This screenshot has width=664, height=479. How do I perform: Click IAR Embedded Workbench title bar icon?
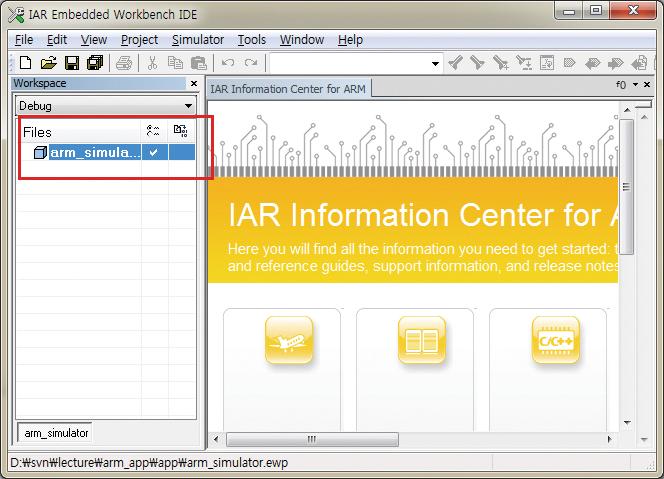point(16,15)
